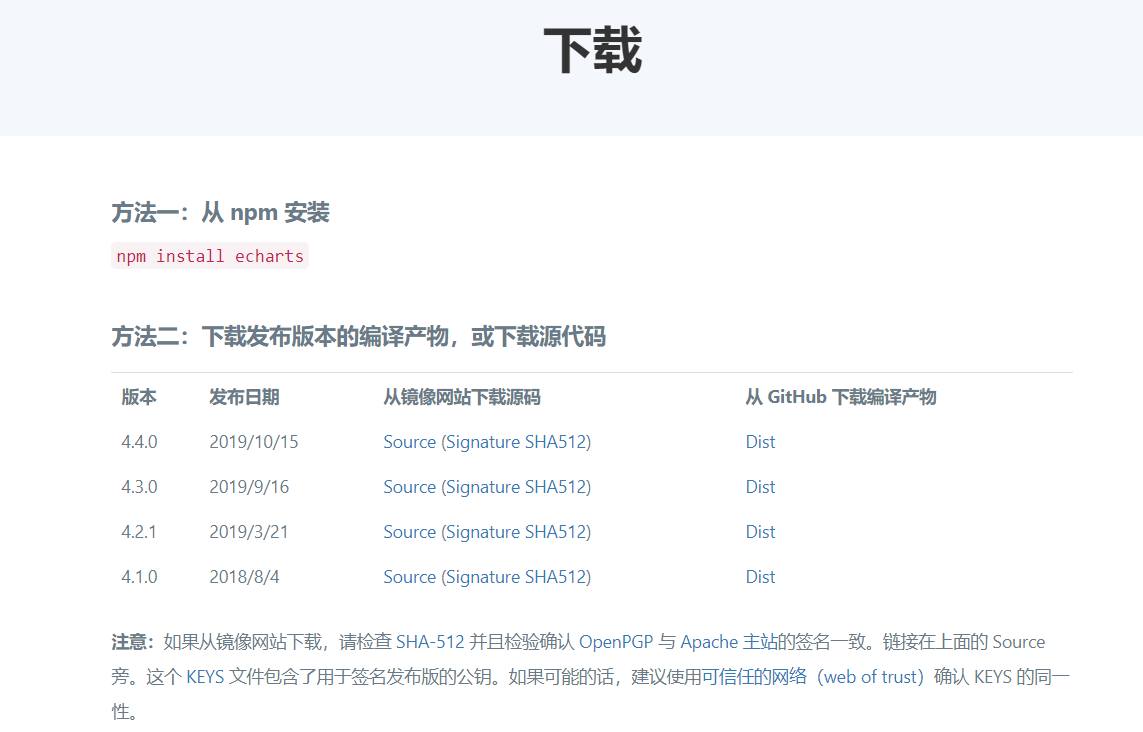Click the release date 2019/9/16
The width and height of the screenshot is (1143, 732).
pyautogui.click(x=249, y=487)
